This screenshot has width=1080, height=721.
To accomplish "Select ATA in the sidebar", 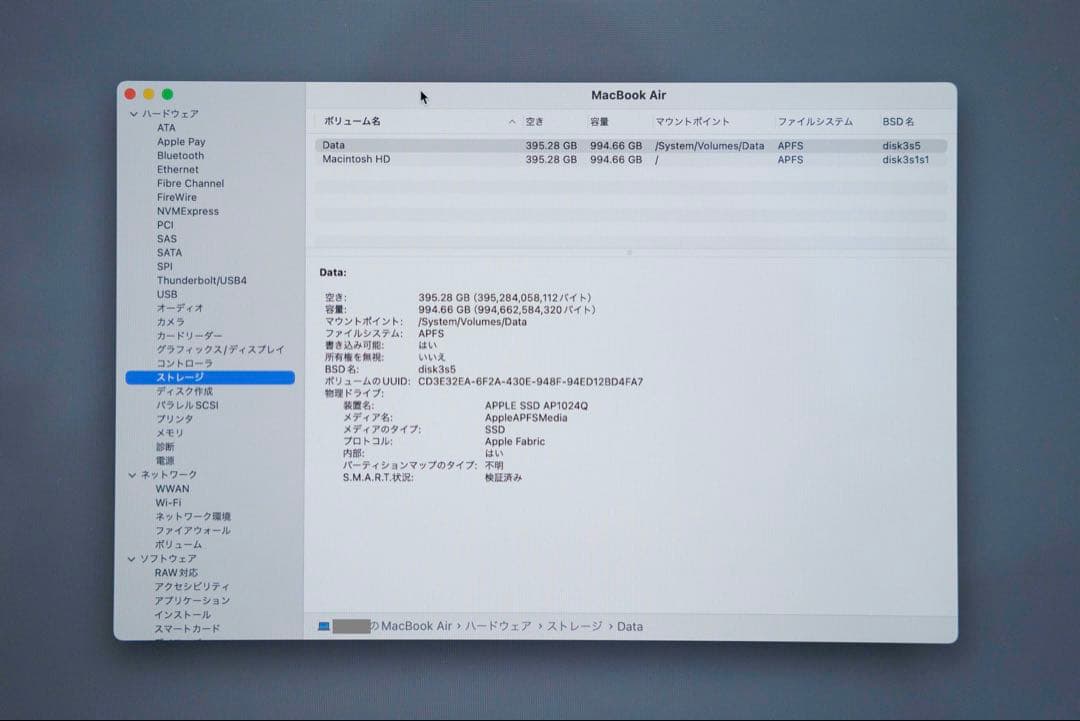I will tap(166, 128).
